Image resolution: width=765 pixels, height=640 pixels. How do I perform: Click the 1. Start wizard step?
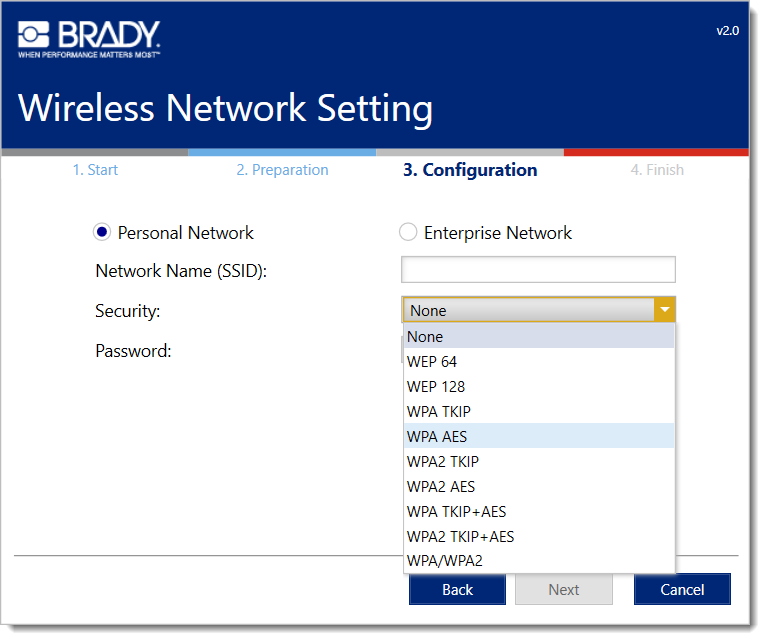pyautogui.click(x=95, y=170)
